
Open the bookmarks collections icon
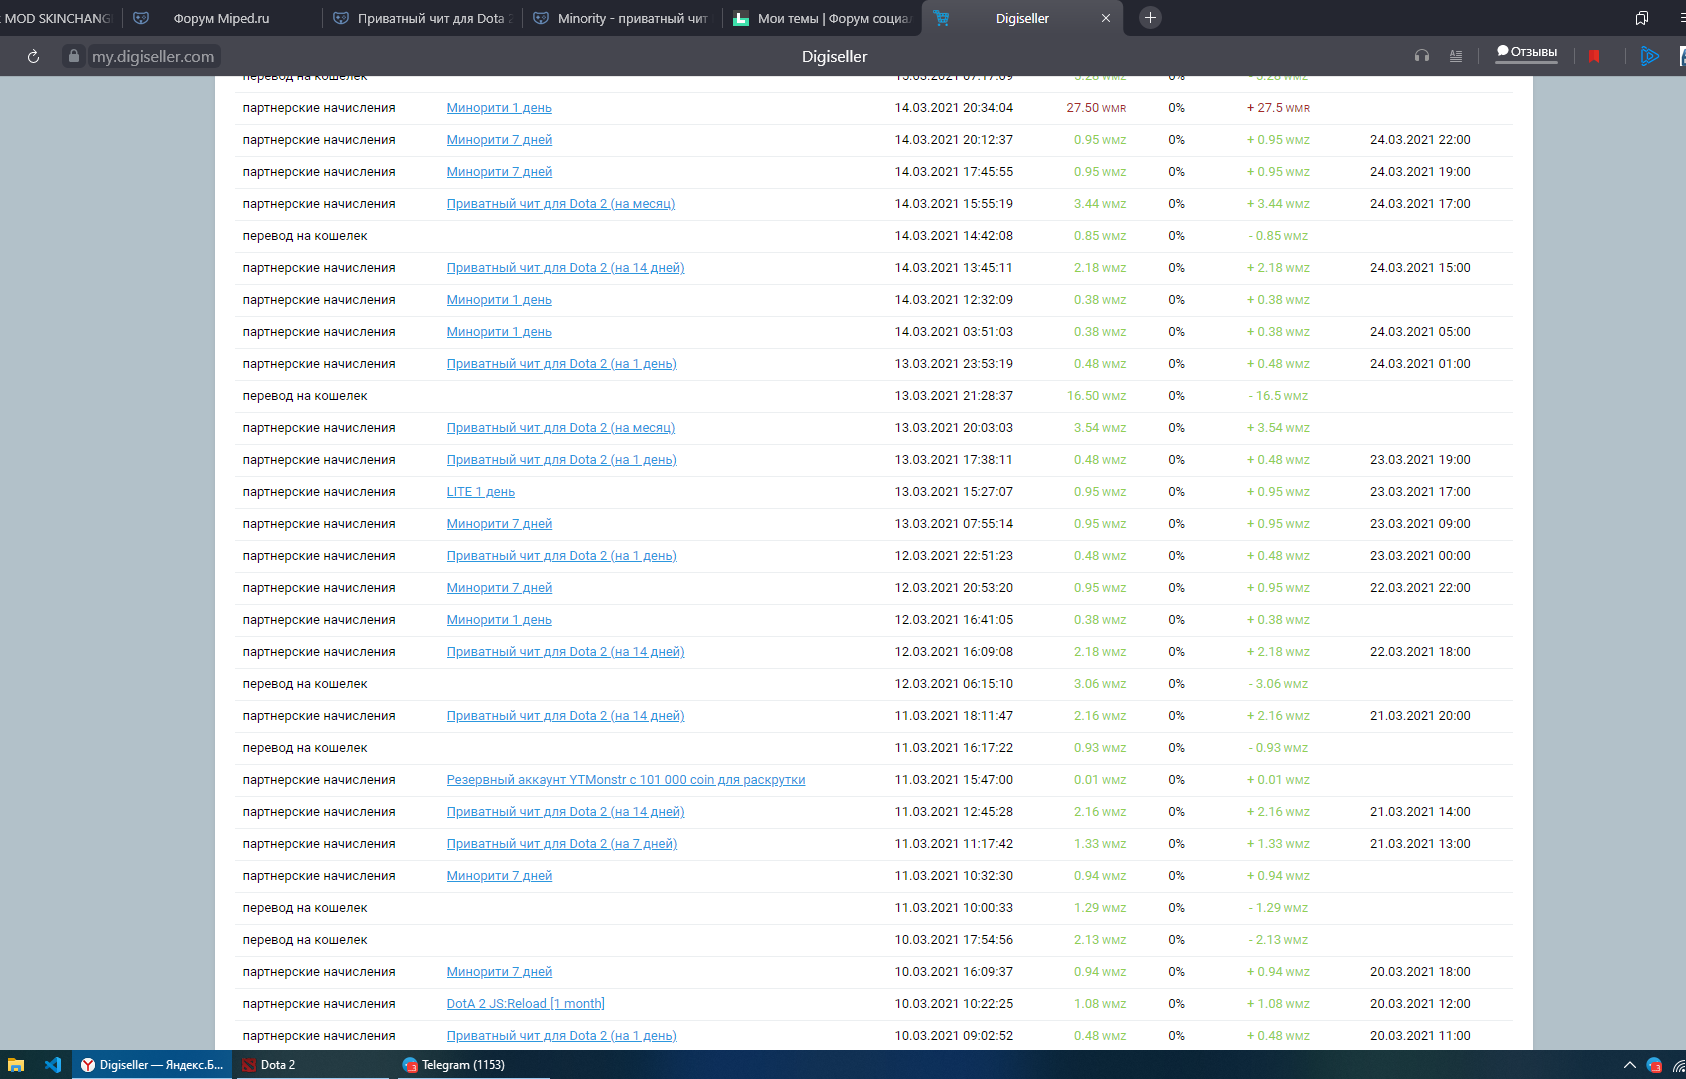(1642, 18)
